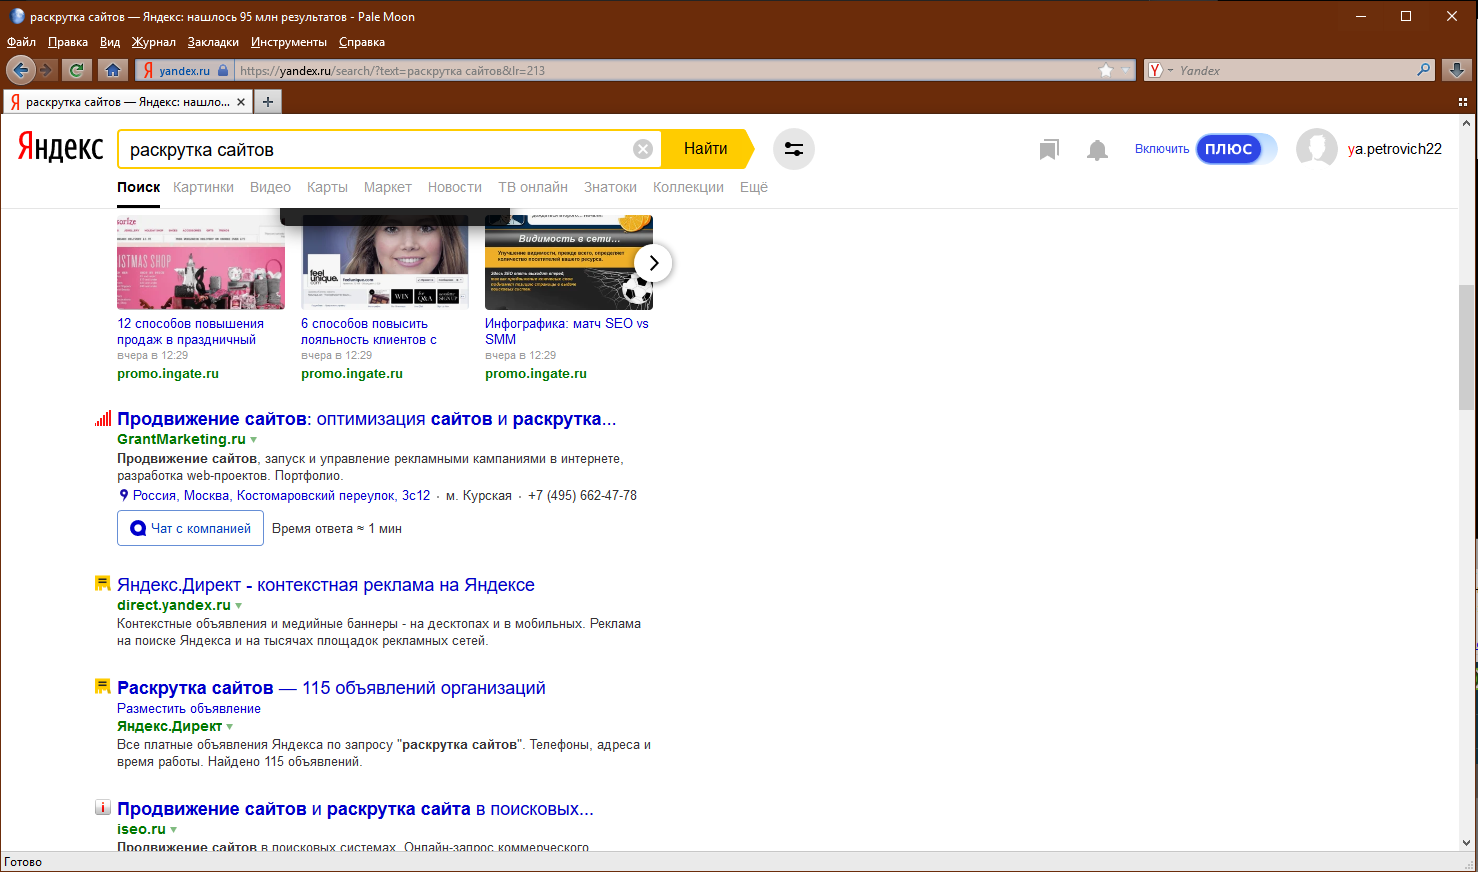Open the URL history dropdown arrow
The image size is (1478, 872).
1126,70
